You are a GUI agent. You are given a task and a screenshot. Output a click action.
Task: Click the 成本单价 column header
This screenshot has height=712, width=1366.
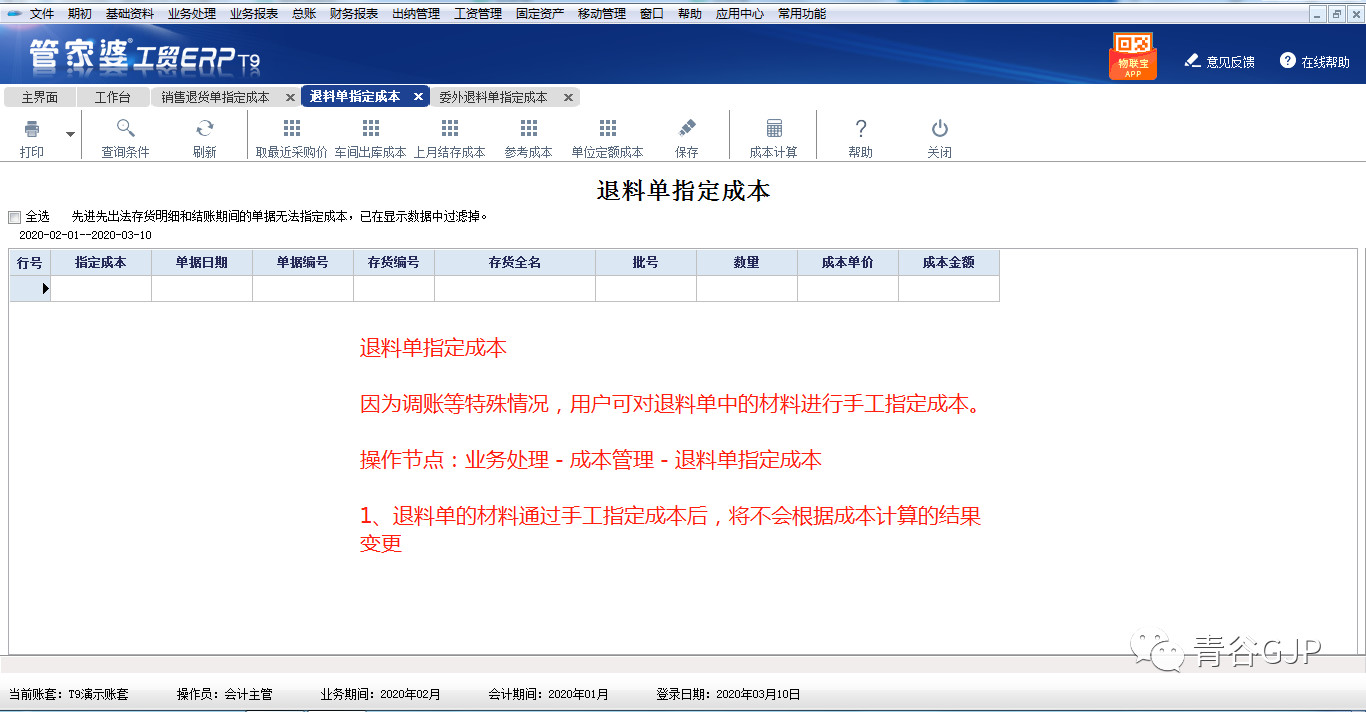(847, 261)
